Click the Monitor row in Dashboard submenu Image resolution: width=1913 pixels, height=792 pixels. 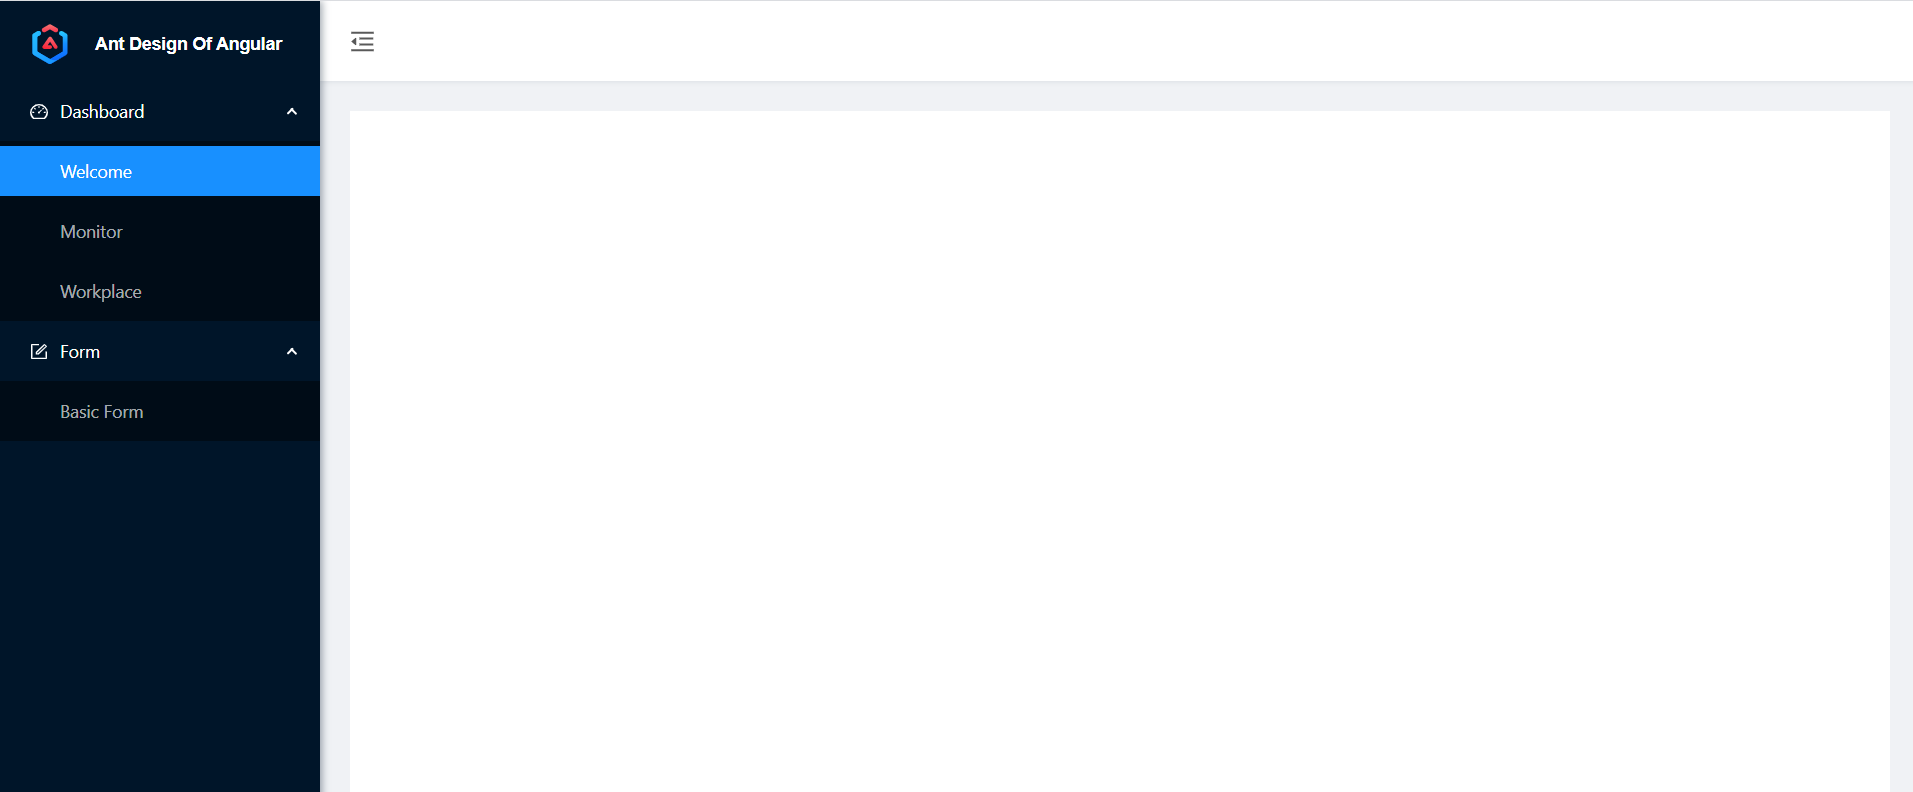tap(160, 231)
